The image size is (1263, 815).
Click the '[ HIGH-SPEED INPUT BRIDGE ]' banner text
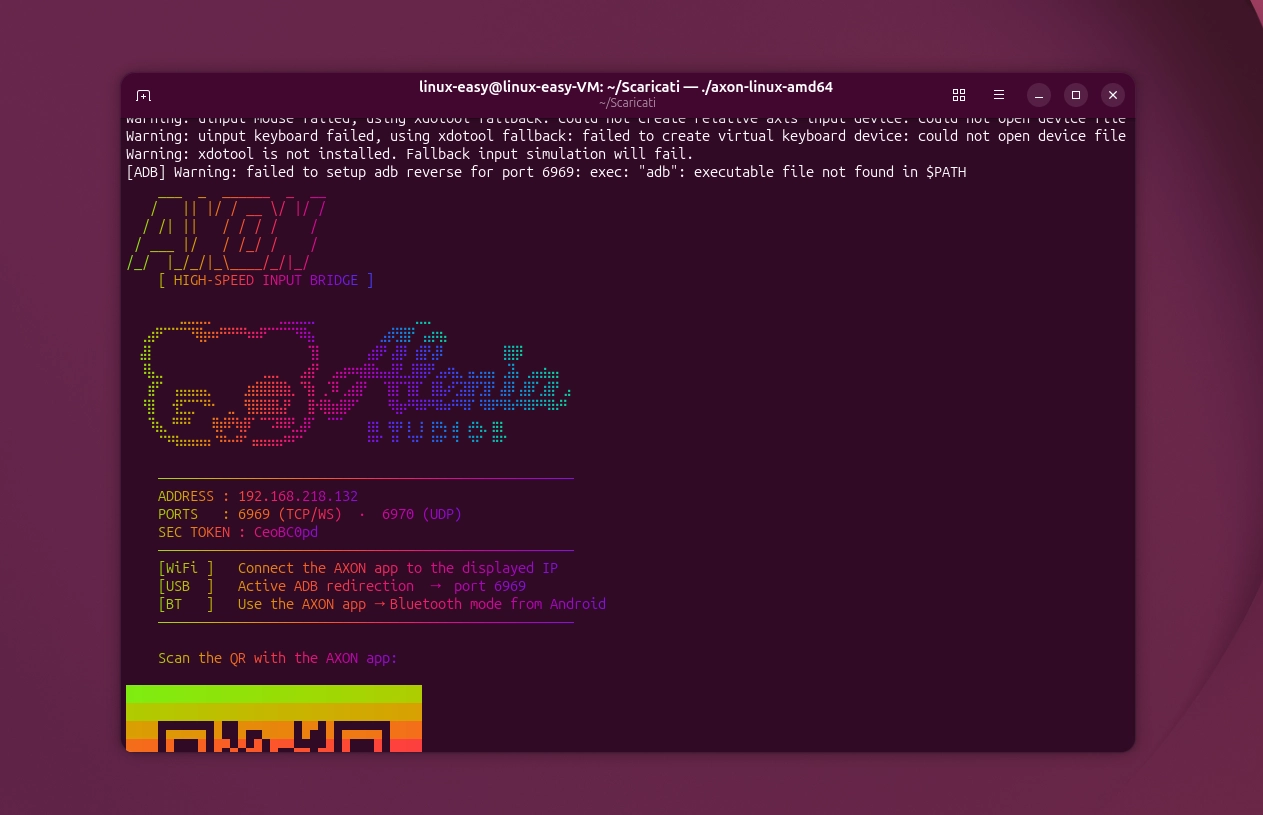click(266, 280)
